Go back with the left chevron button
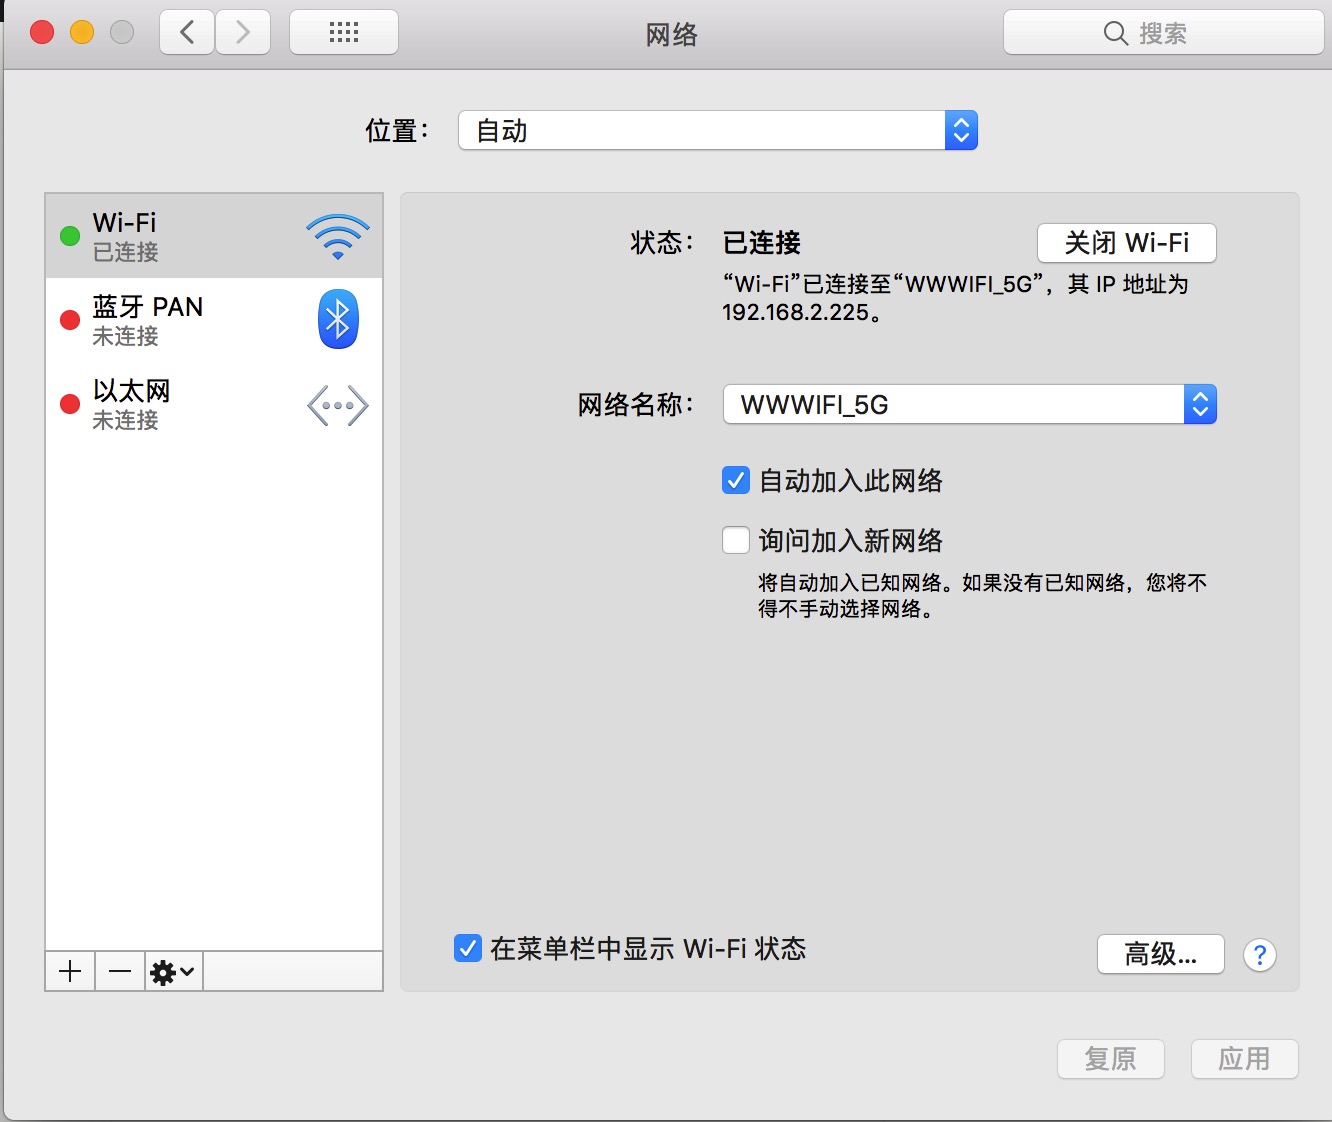Image resolution: width=1332 pixels, height=1122 pixels. tap(187, 33)
